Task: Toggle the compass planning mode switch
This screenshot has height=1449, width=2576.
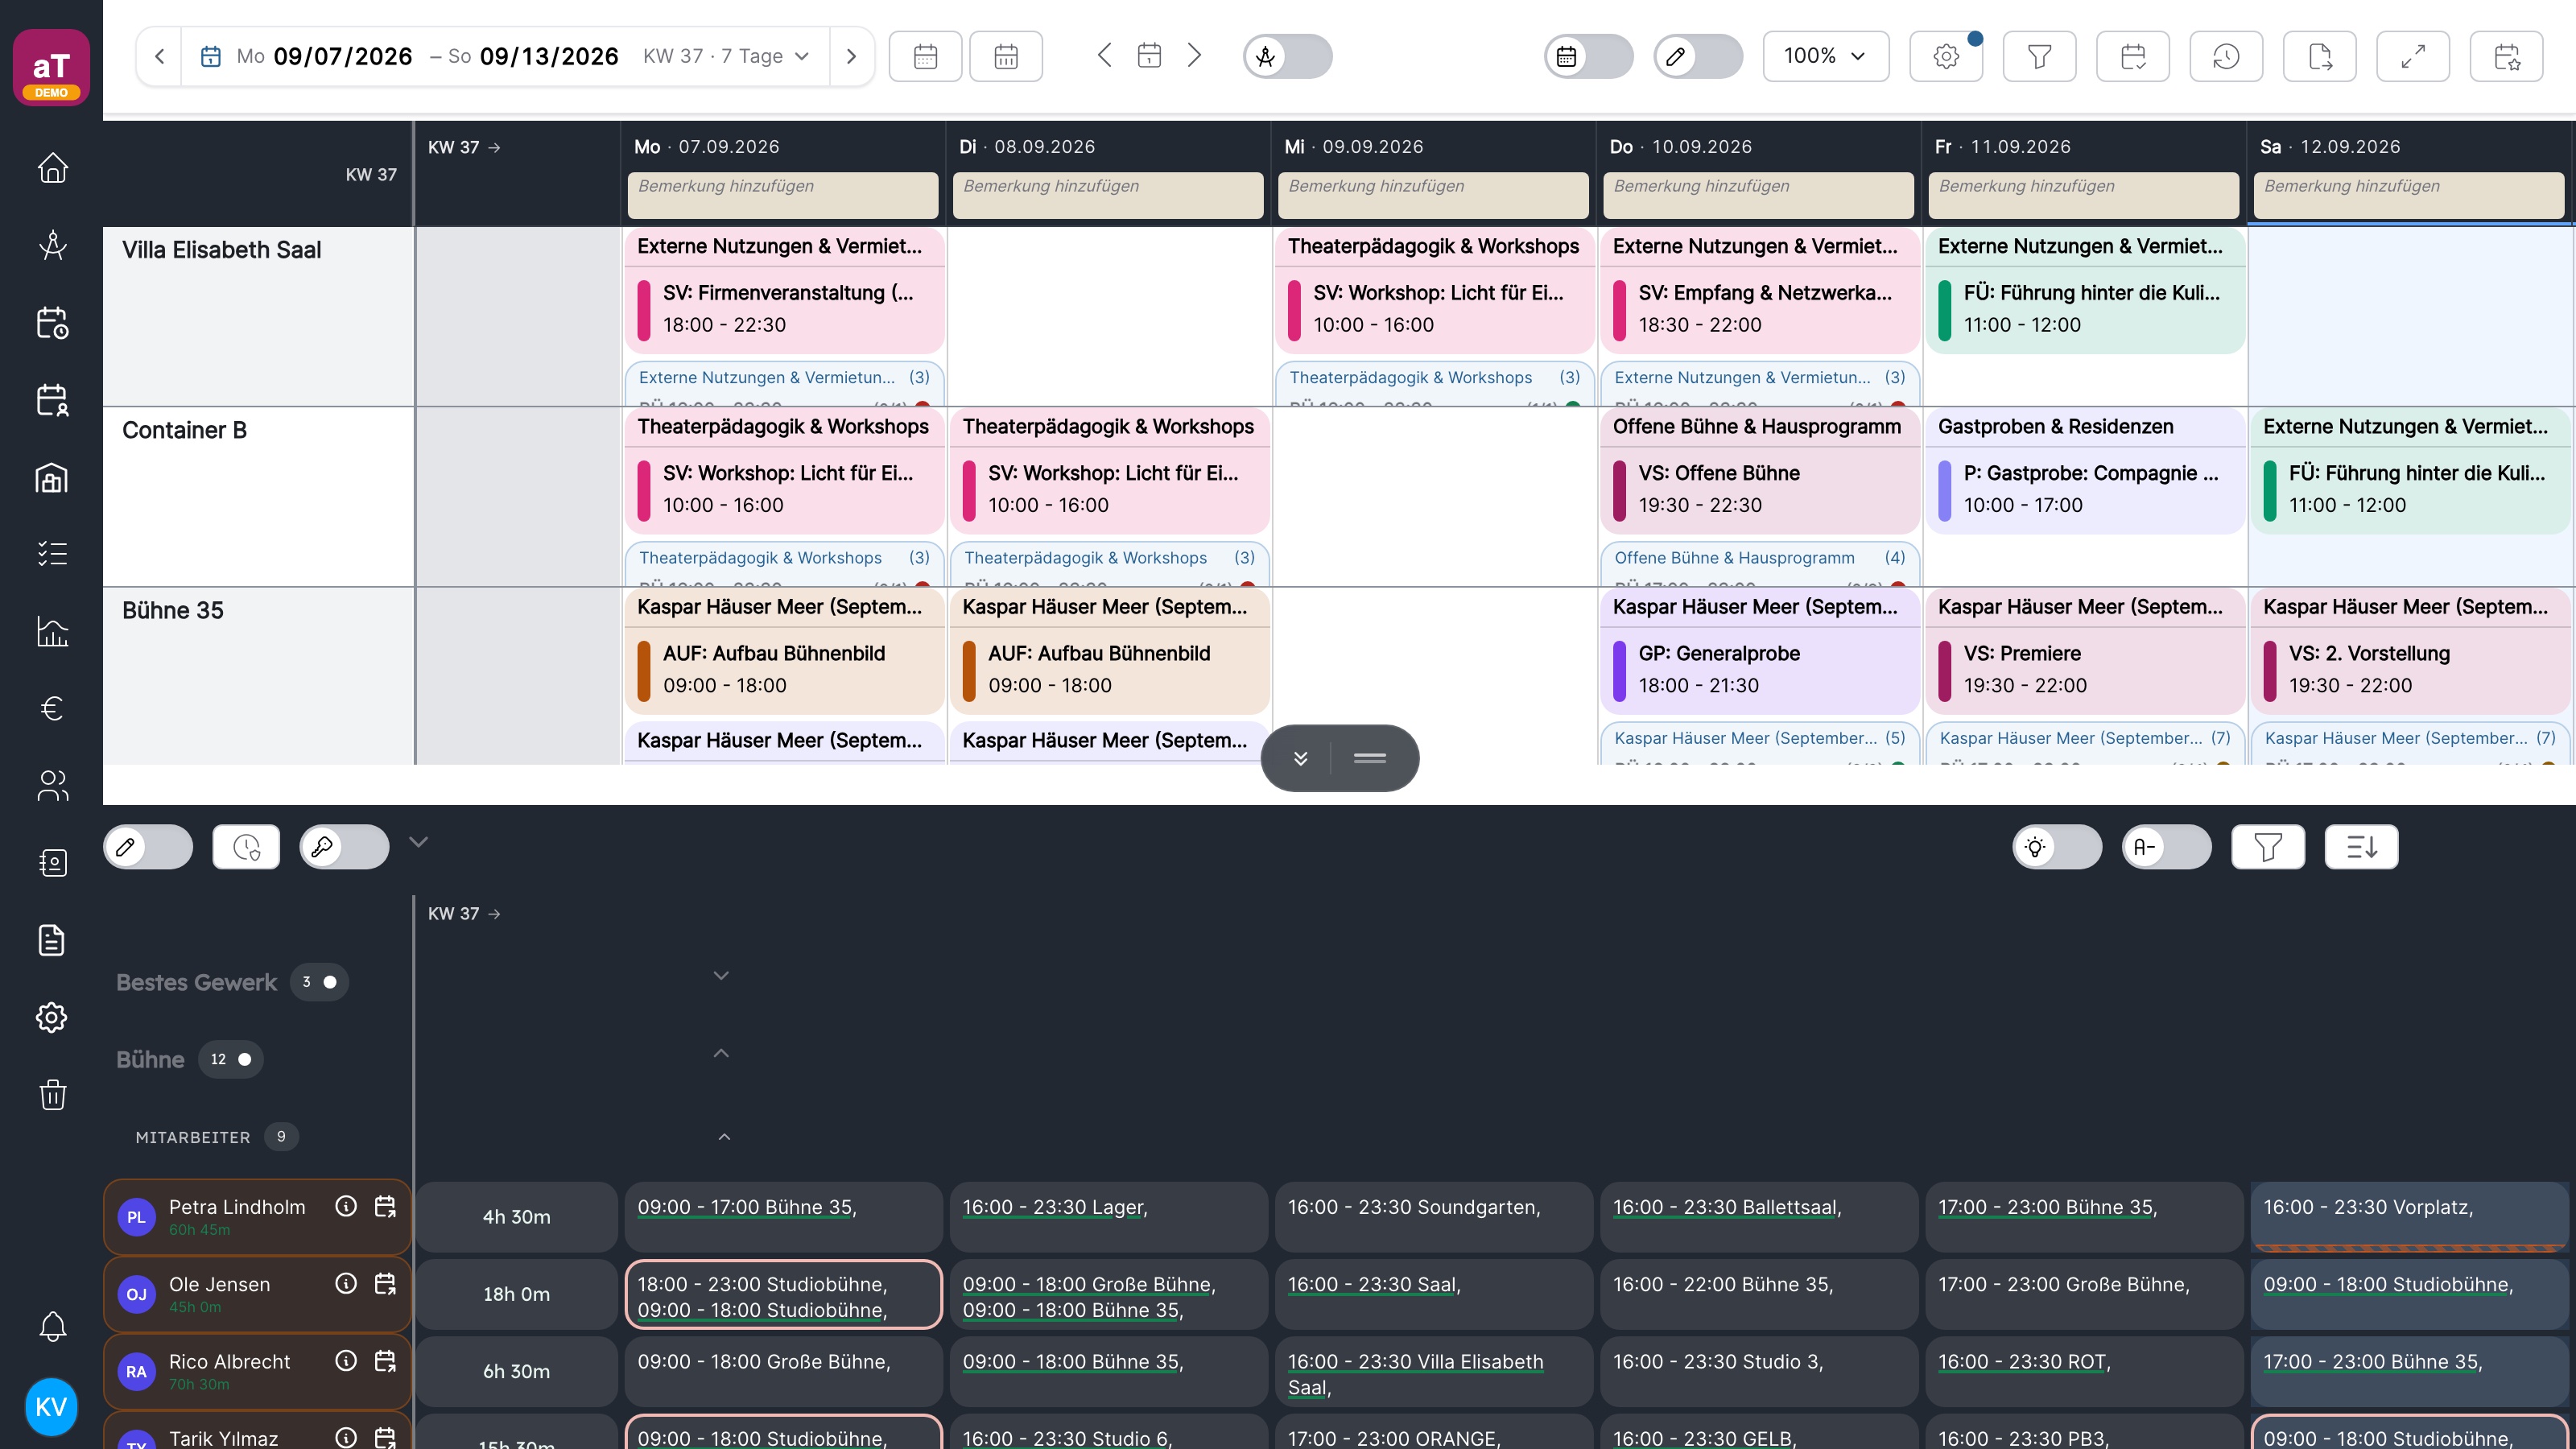Action: (x=1288, y=56)
